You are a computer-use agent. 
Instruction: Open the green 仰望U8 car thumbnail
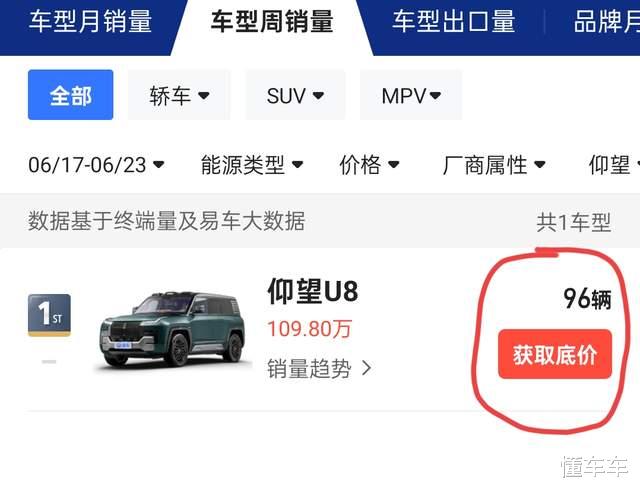tap(173, 329)
